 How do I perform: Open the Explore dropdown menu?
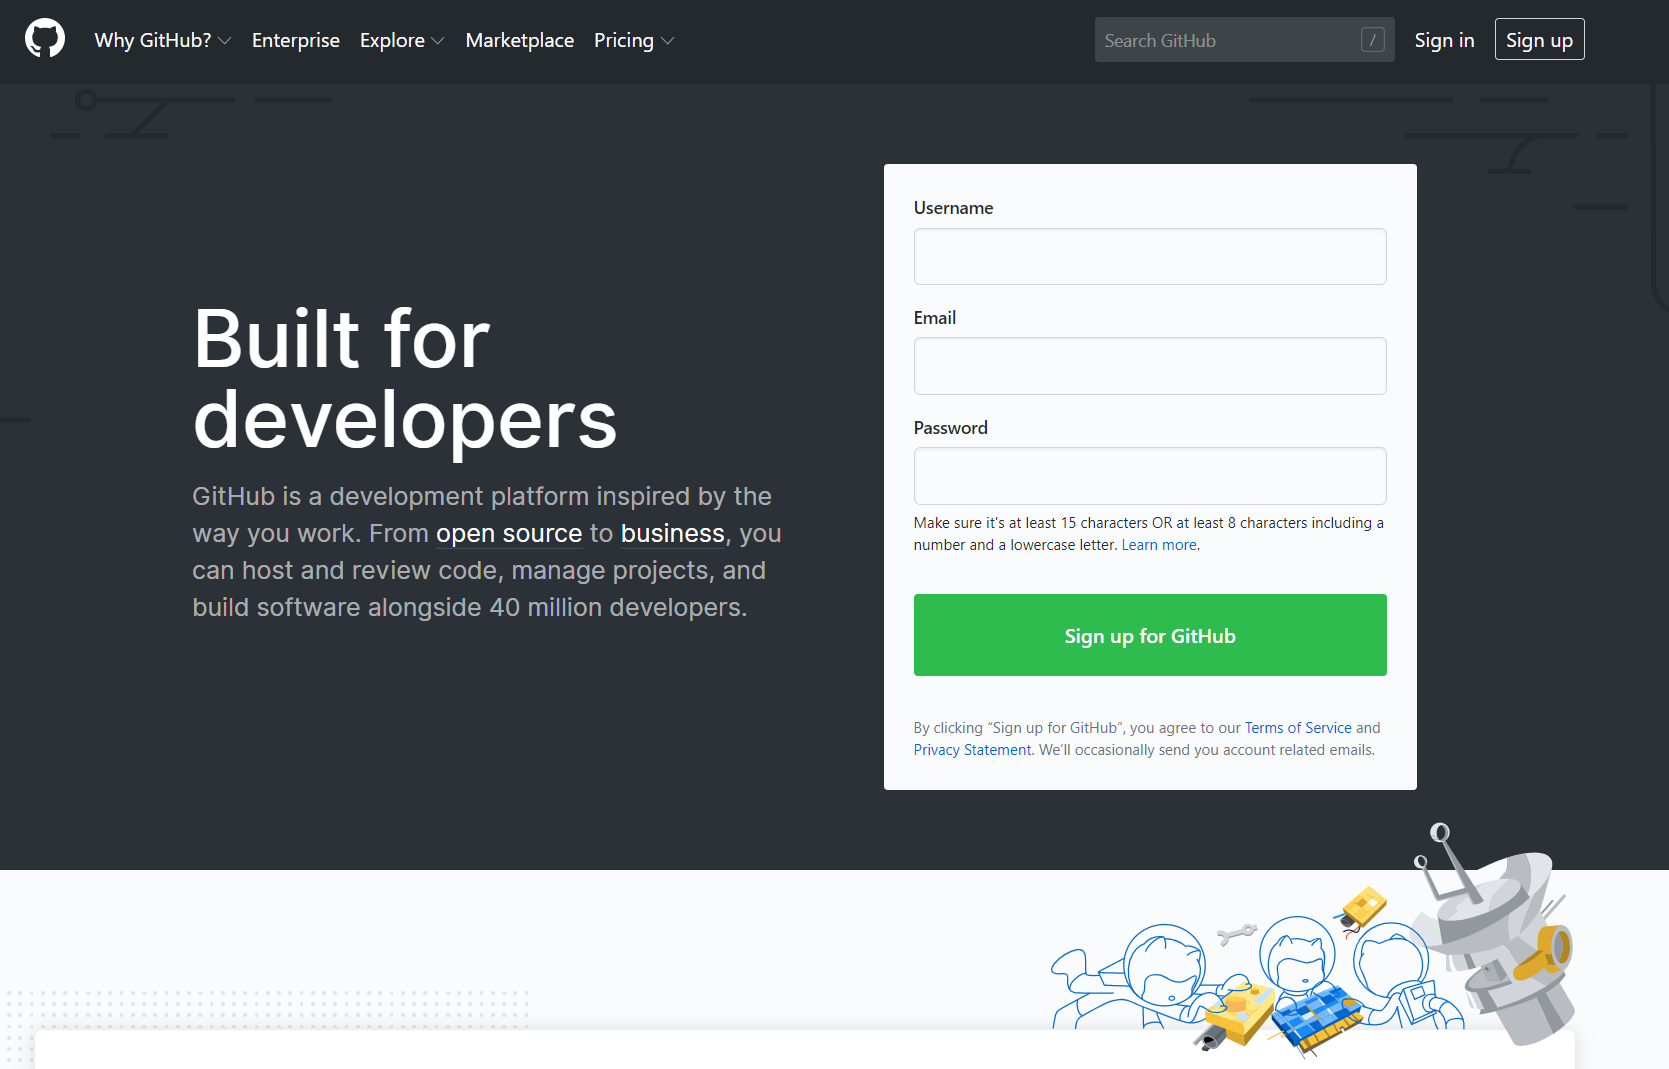click(402, 40)
